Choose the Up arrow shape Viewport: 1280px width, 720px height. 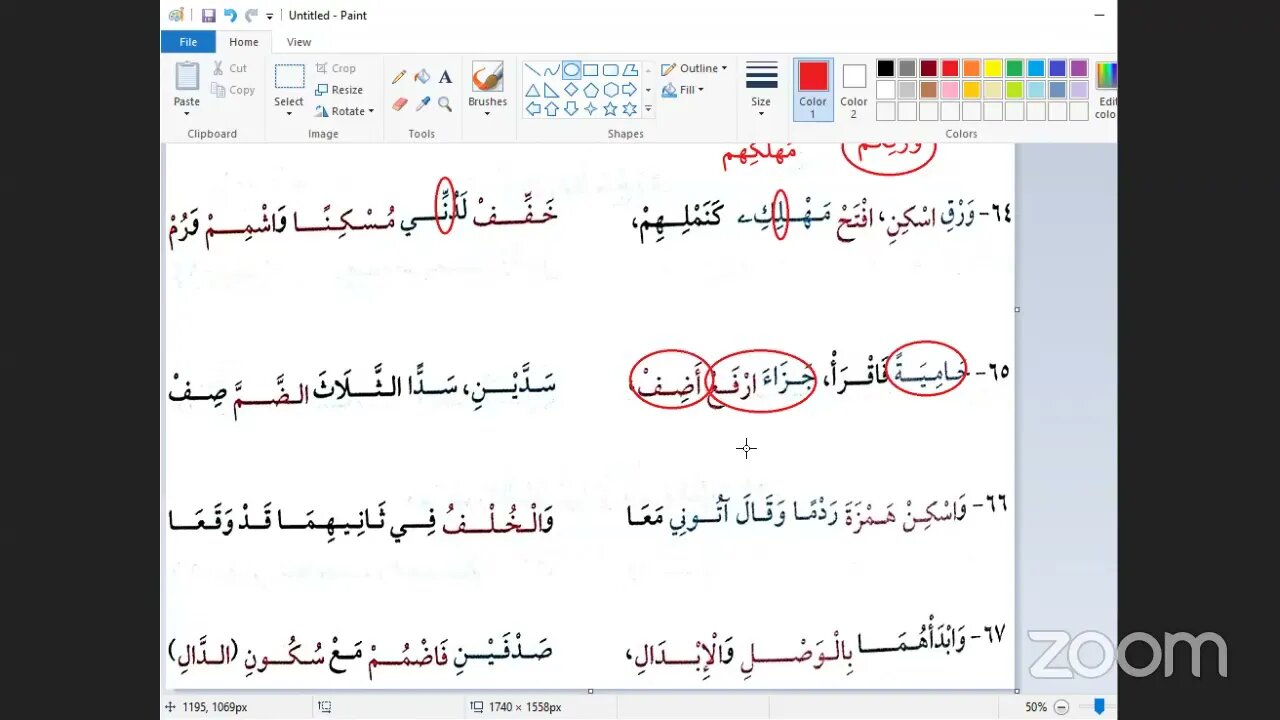point(551,108)
